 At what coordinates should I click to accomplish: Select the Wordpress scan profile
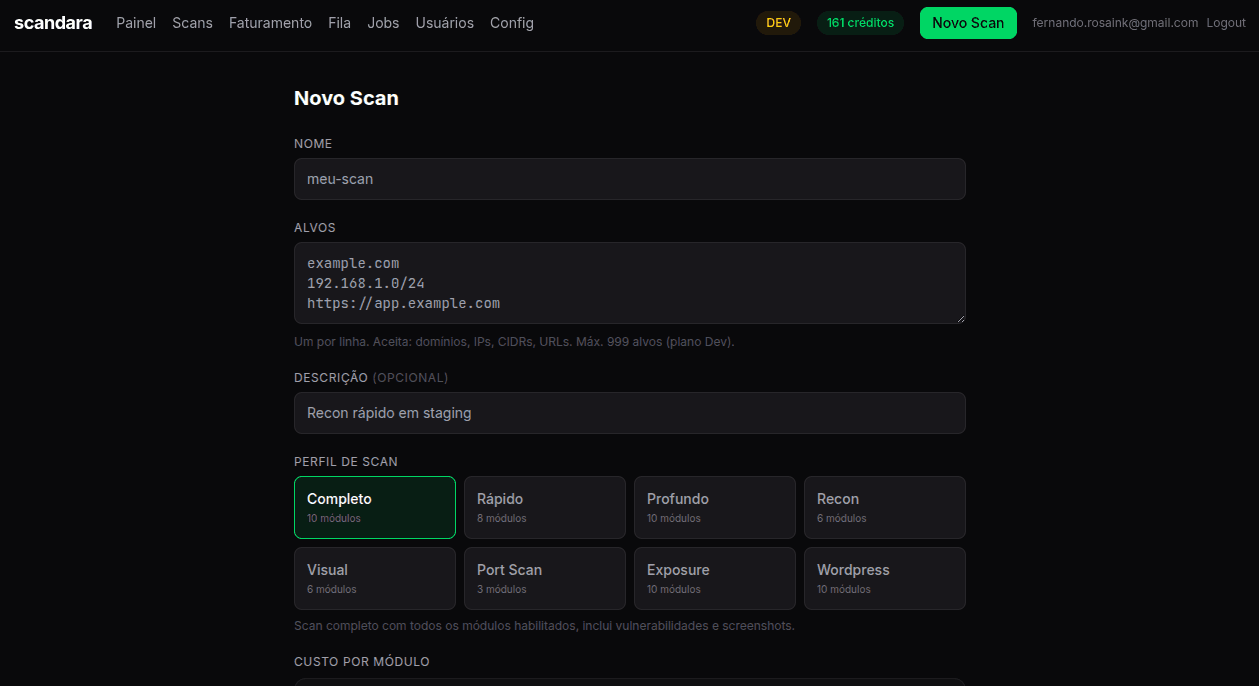pyautogui.click(x=885, y=578)
